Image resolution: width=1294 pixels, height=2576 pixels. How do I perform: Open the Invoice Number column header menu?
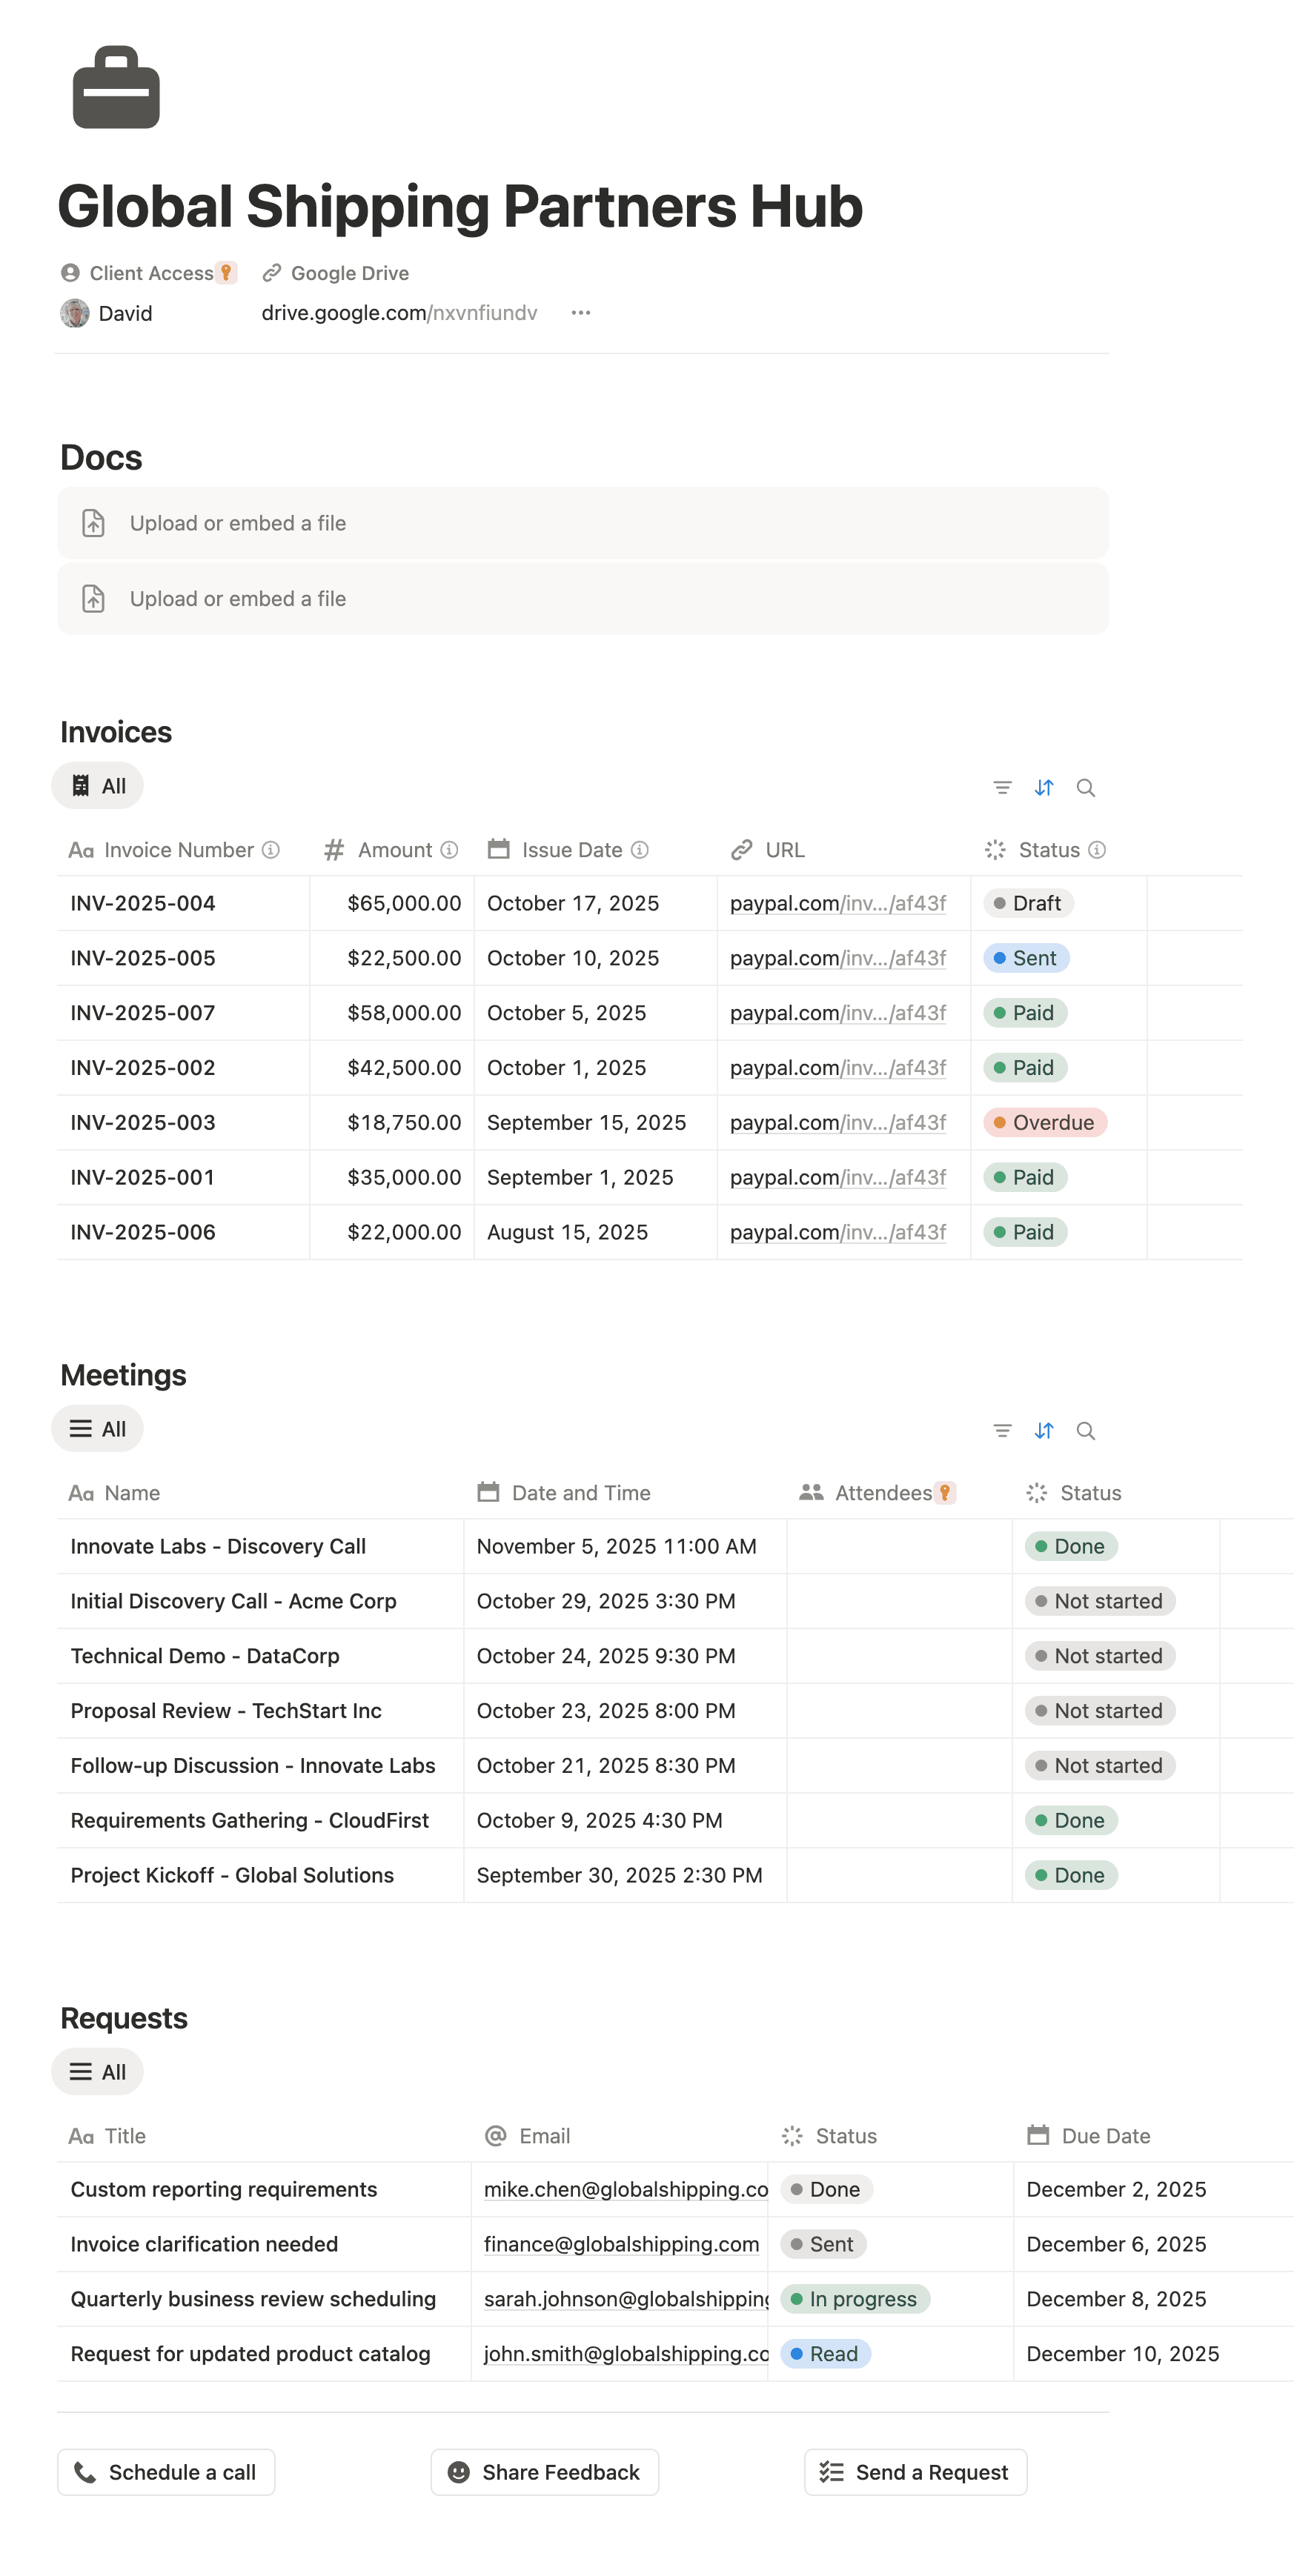point(183,850)
